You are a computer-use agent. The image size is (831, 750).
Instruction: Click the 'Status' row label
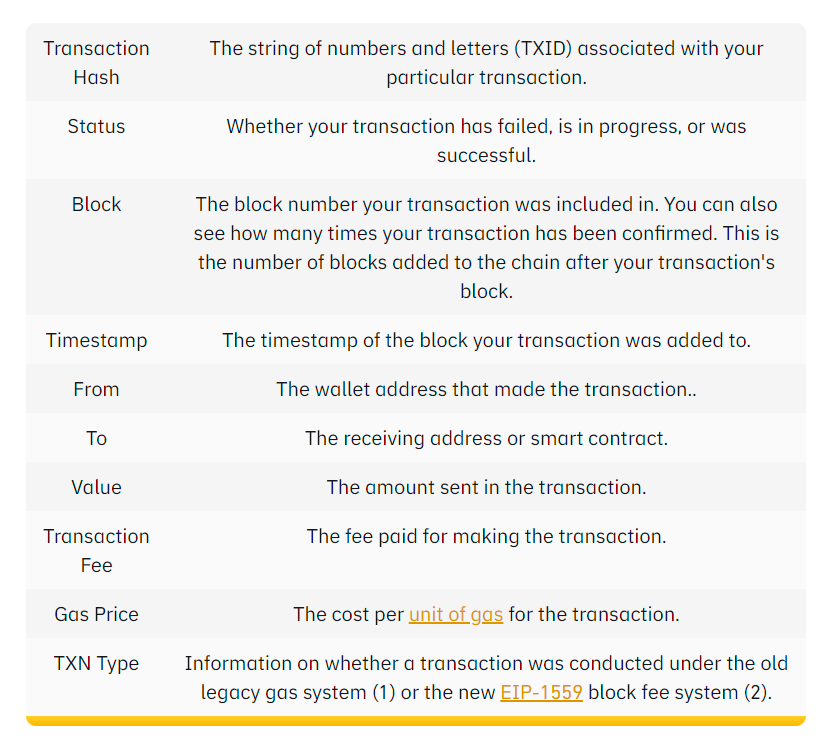click(x=96, y=126)
